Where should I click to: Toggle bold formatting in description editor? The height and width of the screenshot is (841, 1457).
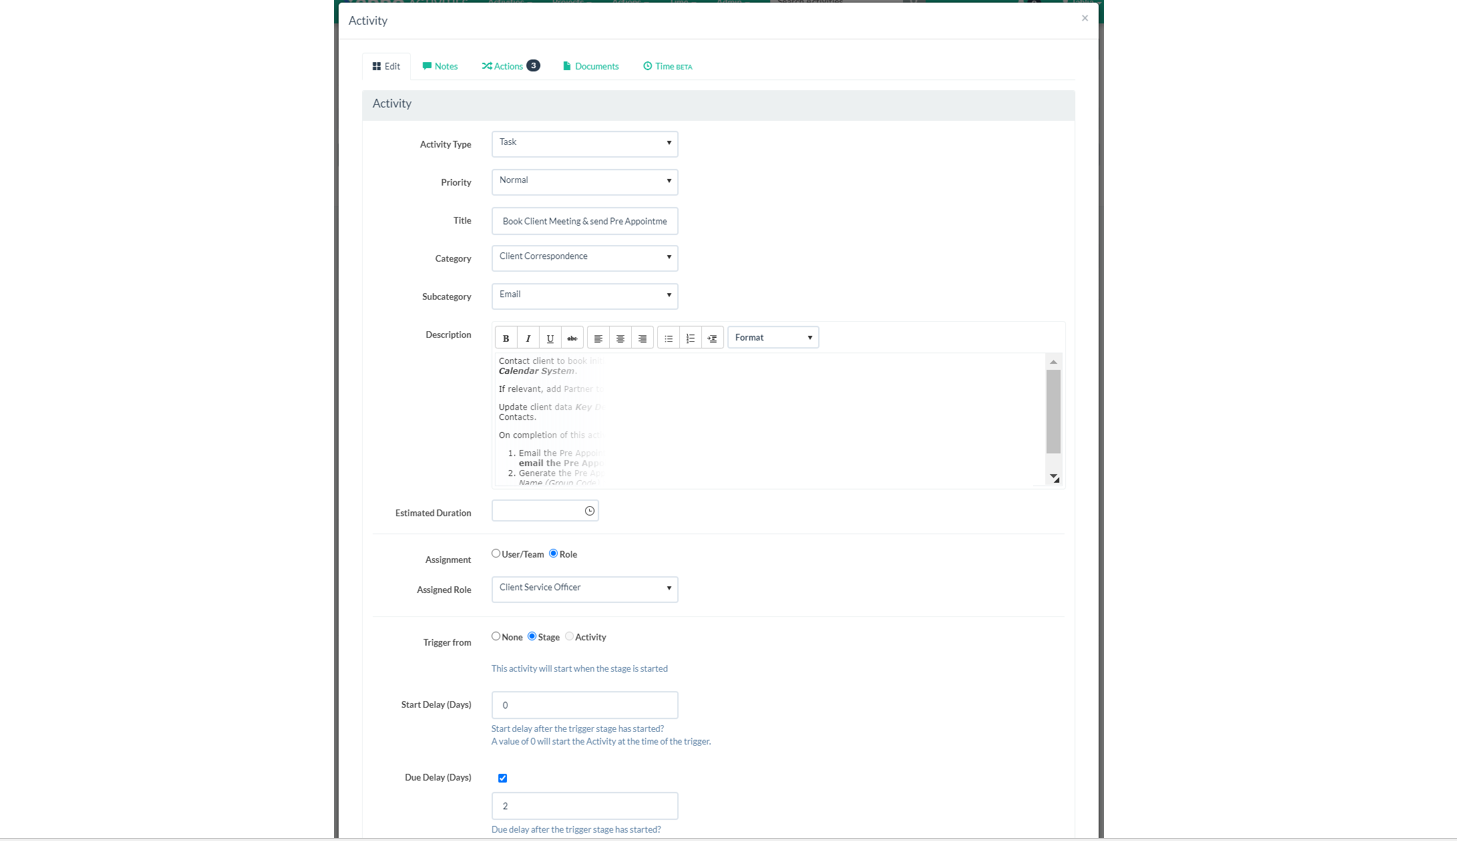(506, 339)
